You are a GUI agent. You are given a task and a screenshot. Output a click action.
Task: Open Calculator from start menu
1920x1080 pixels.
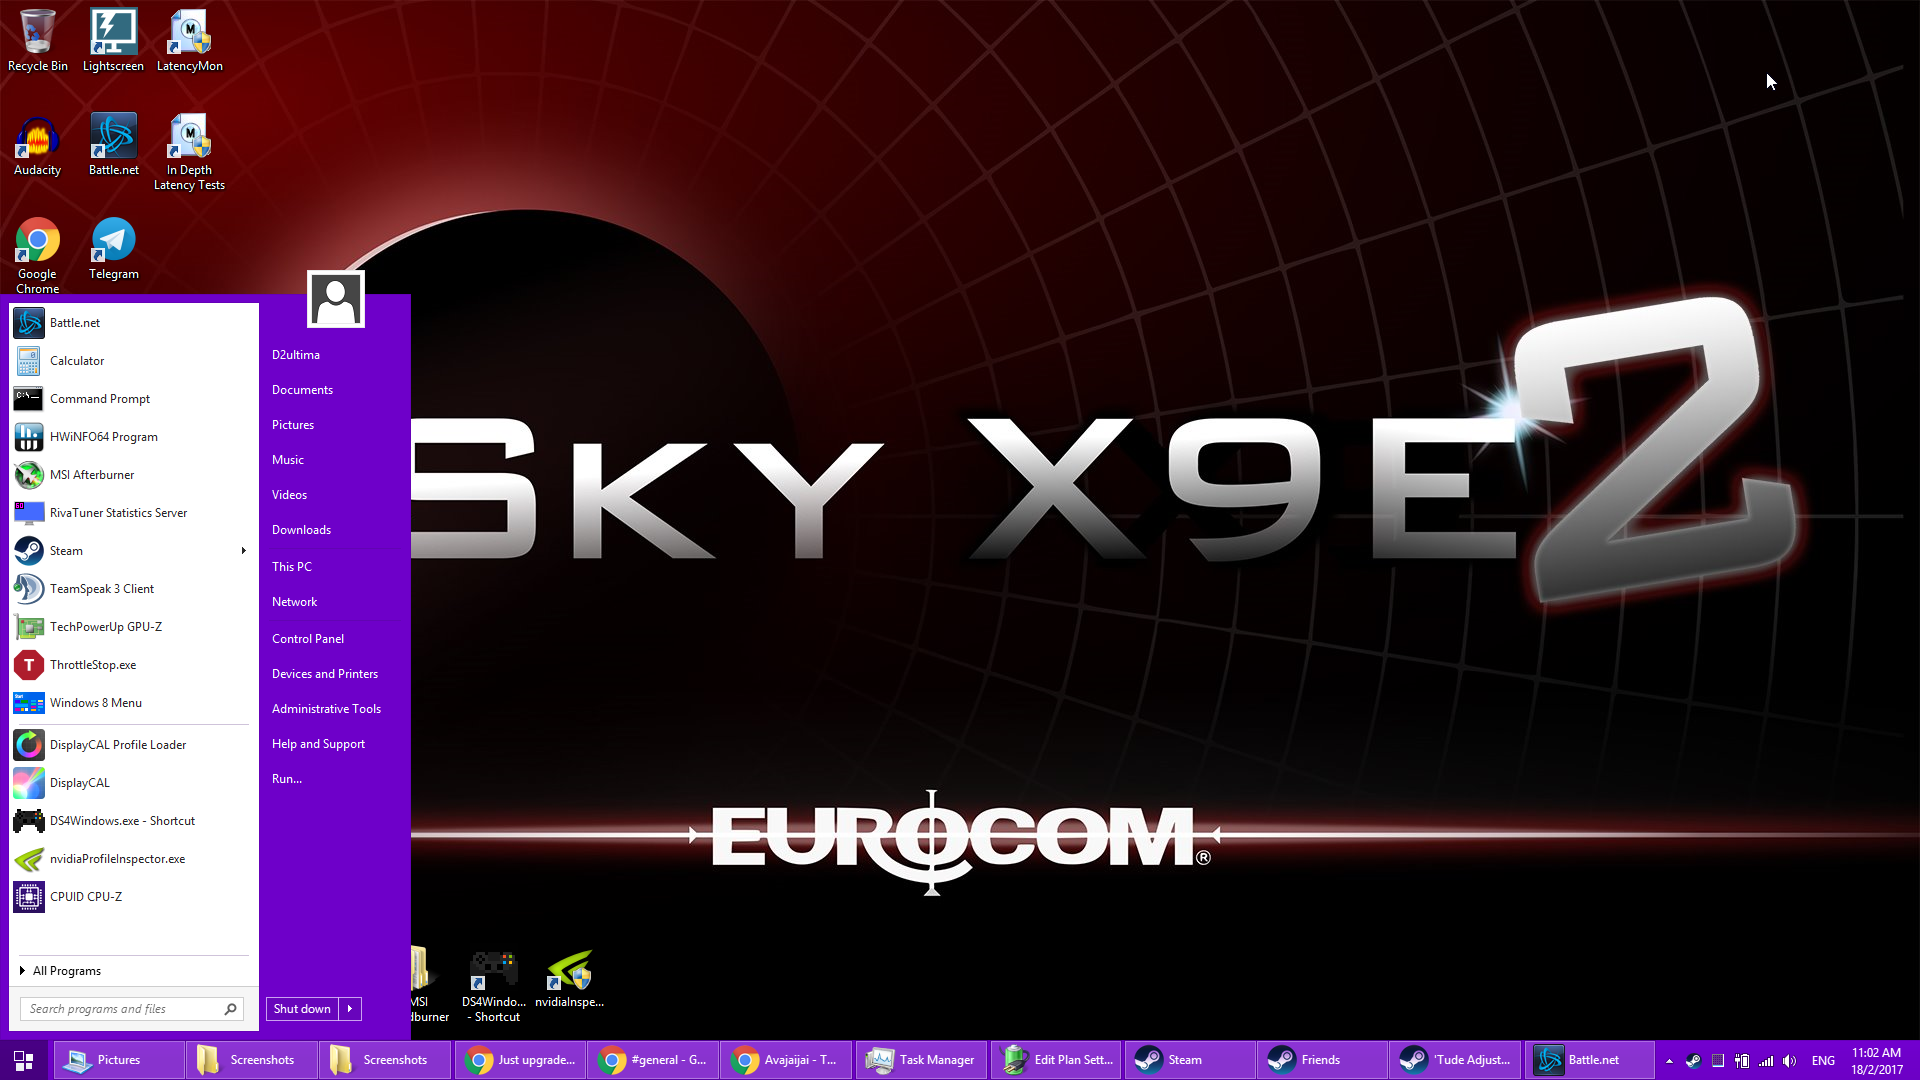(134, 361)
